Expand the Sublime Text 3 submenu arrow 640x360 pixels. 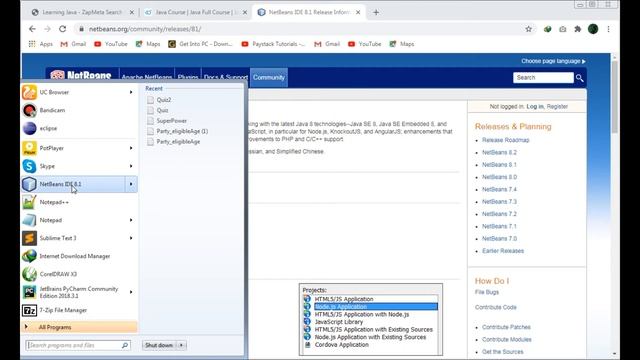(131, 238)
